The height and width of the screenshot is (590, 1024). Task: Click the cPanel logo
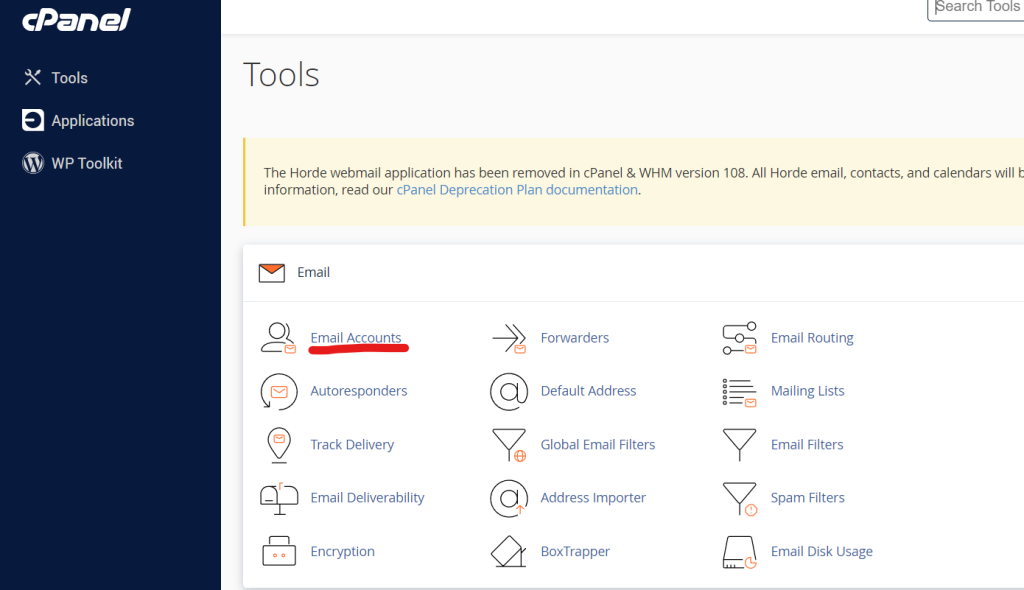76,20
